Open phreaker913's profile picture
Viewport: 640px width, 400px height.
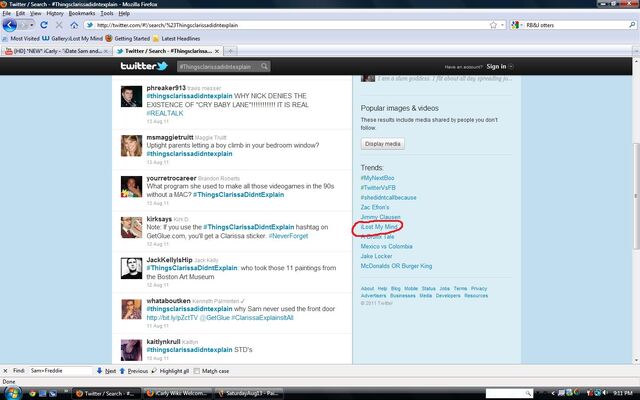point(131,96)
